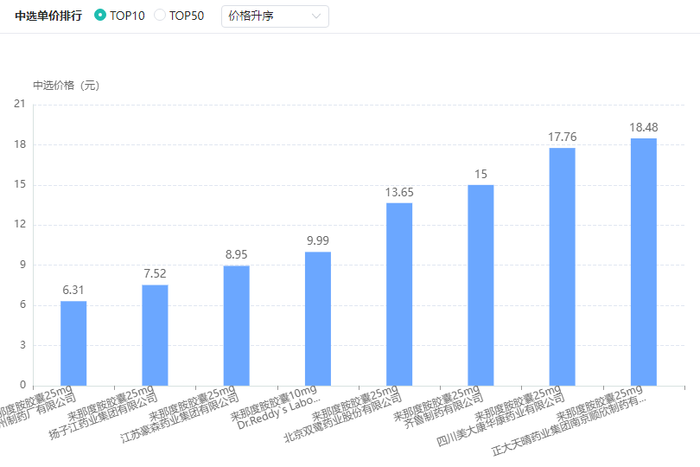The image size is (700, 467).
Task: Click the 齐鲁制药有限公司 axis label
Action: pyautogui.click(x=444, y=412)
